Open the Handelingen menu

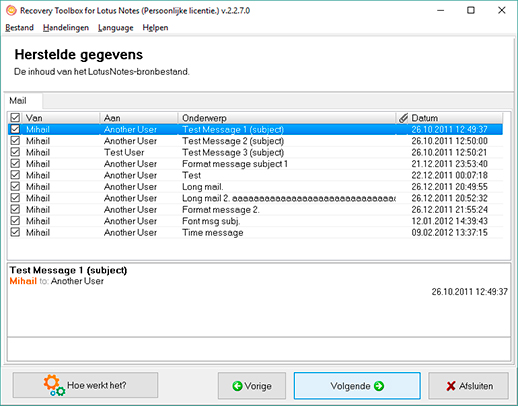click(x=66, y=28)
